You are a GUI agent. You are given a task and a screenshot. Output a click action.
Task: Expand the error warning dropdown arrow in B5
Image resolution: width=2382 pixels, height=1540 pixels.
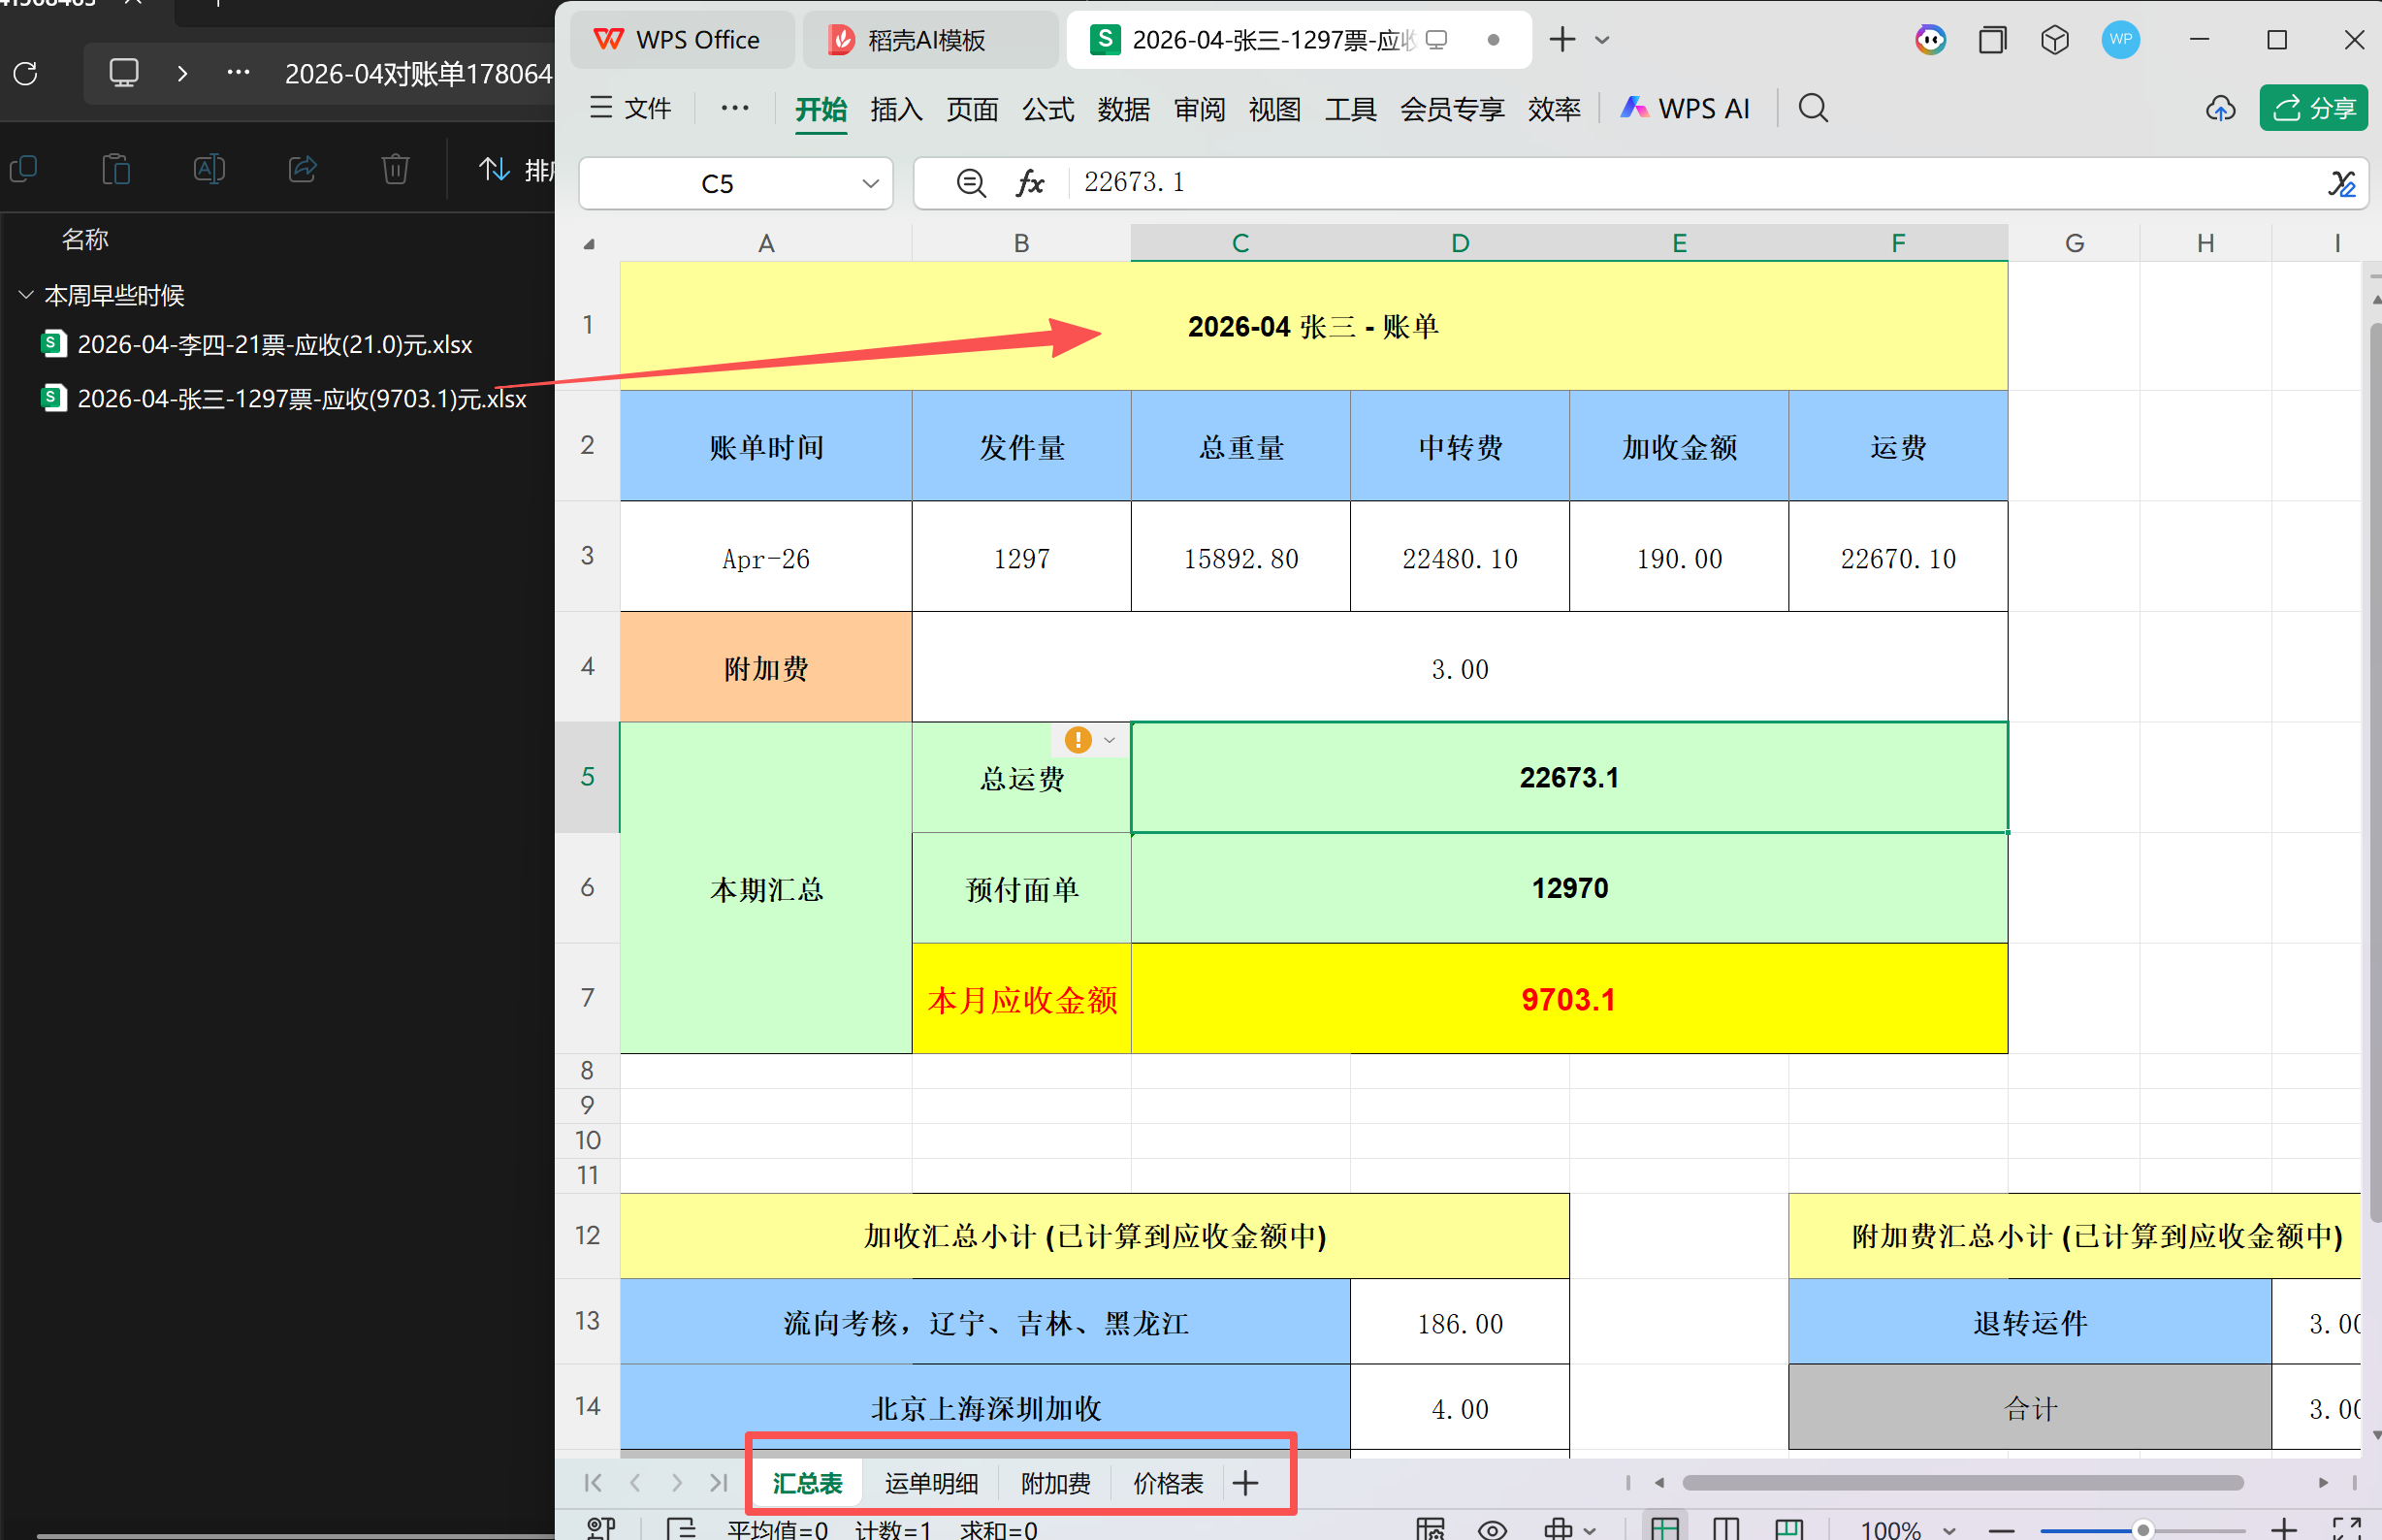click(1109, 740)
